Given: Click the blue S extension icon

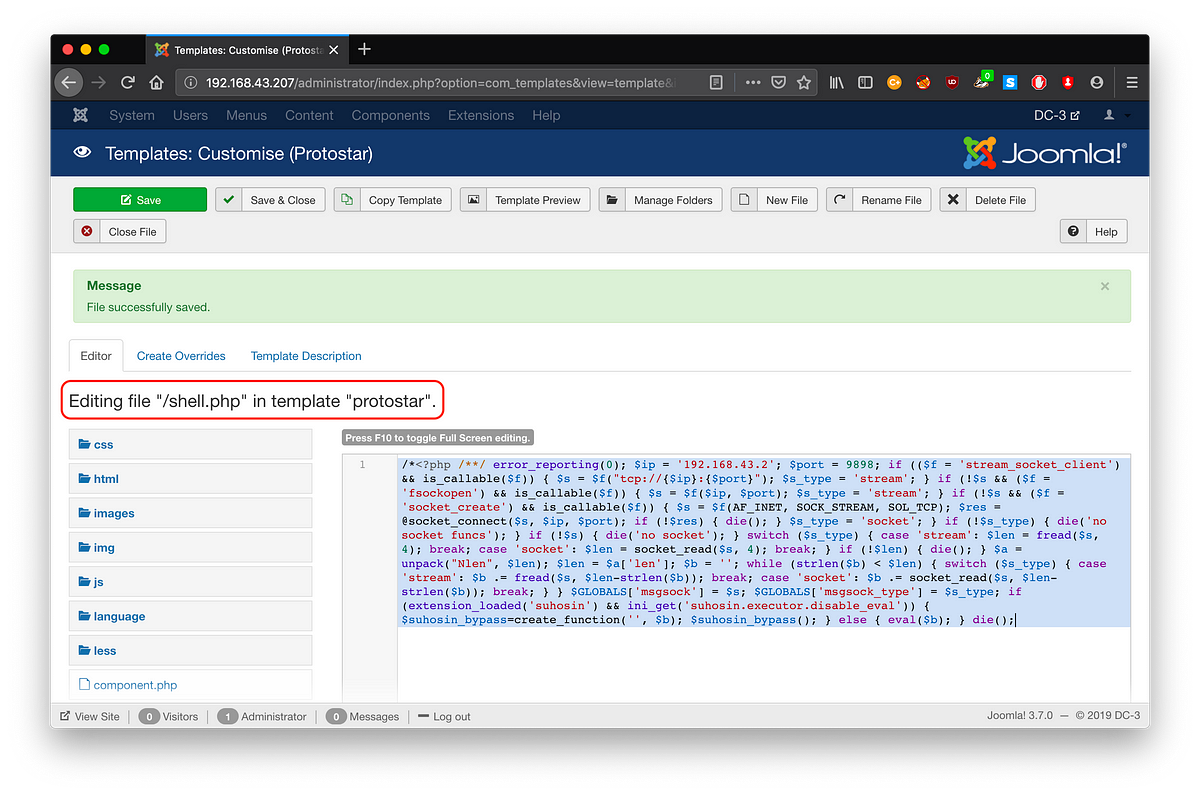Looking at the screenshot, I should [x=1010, y=83].
